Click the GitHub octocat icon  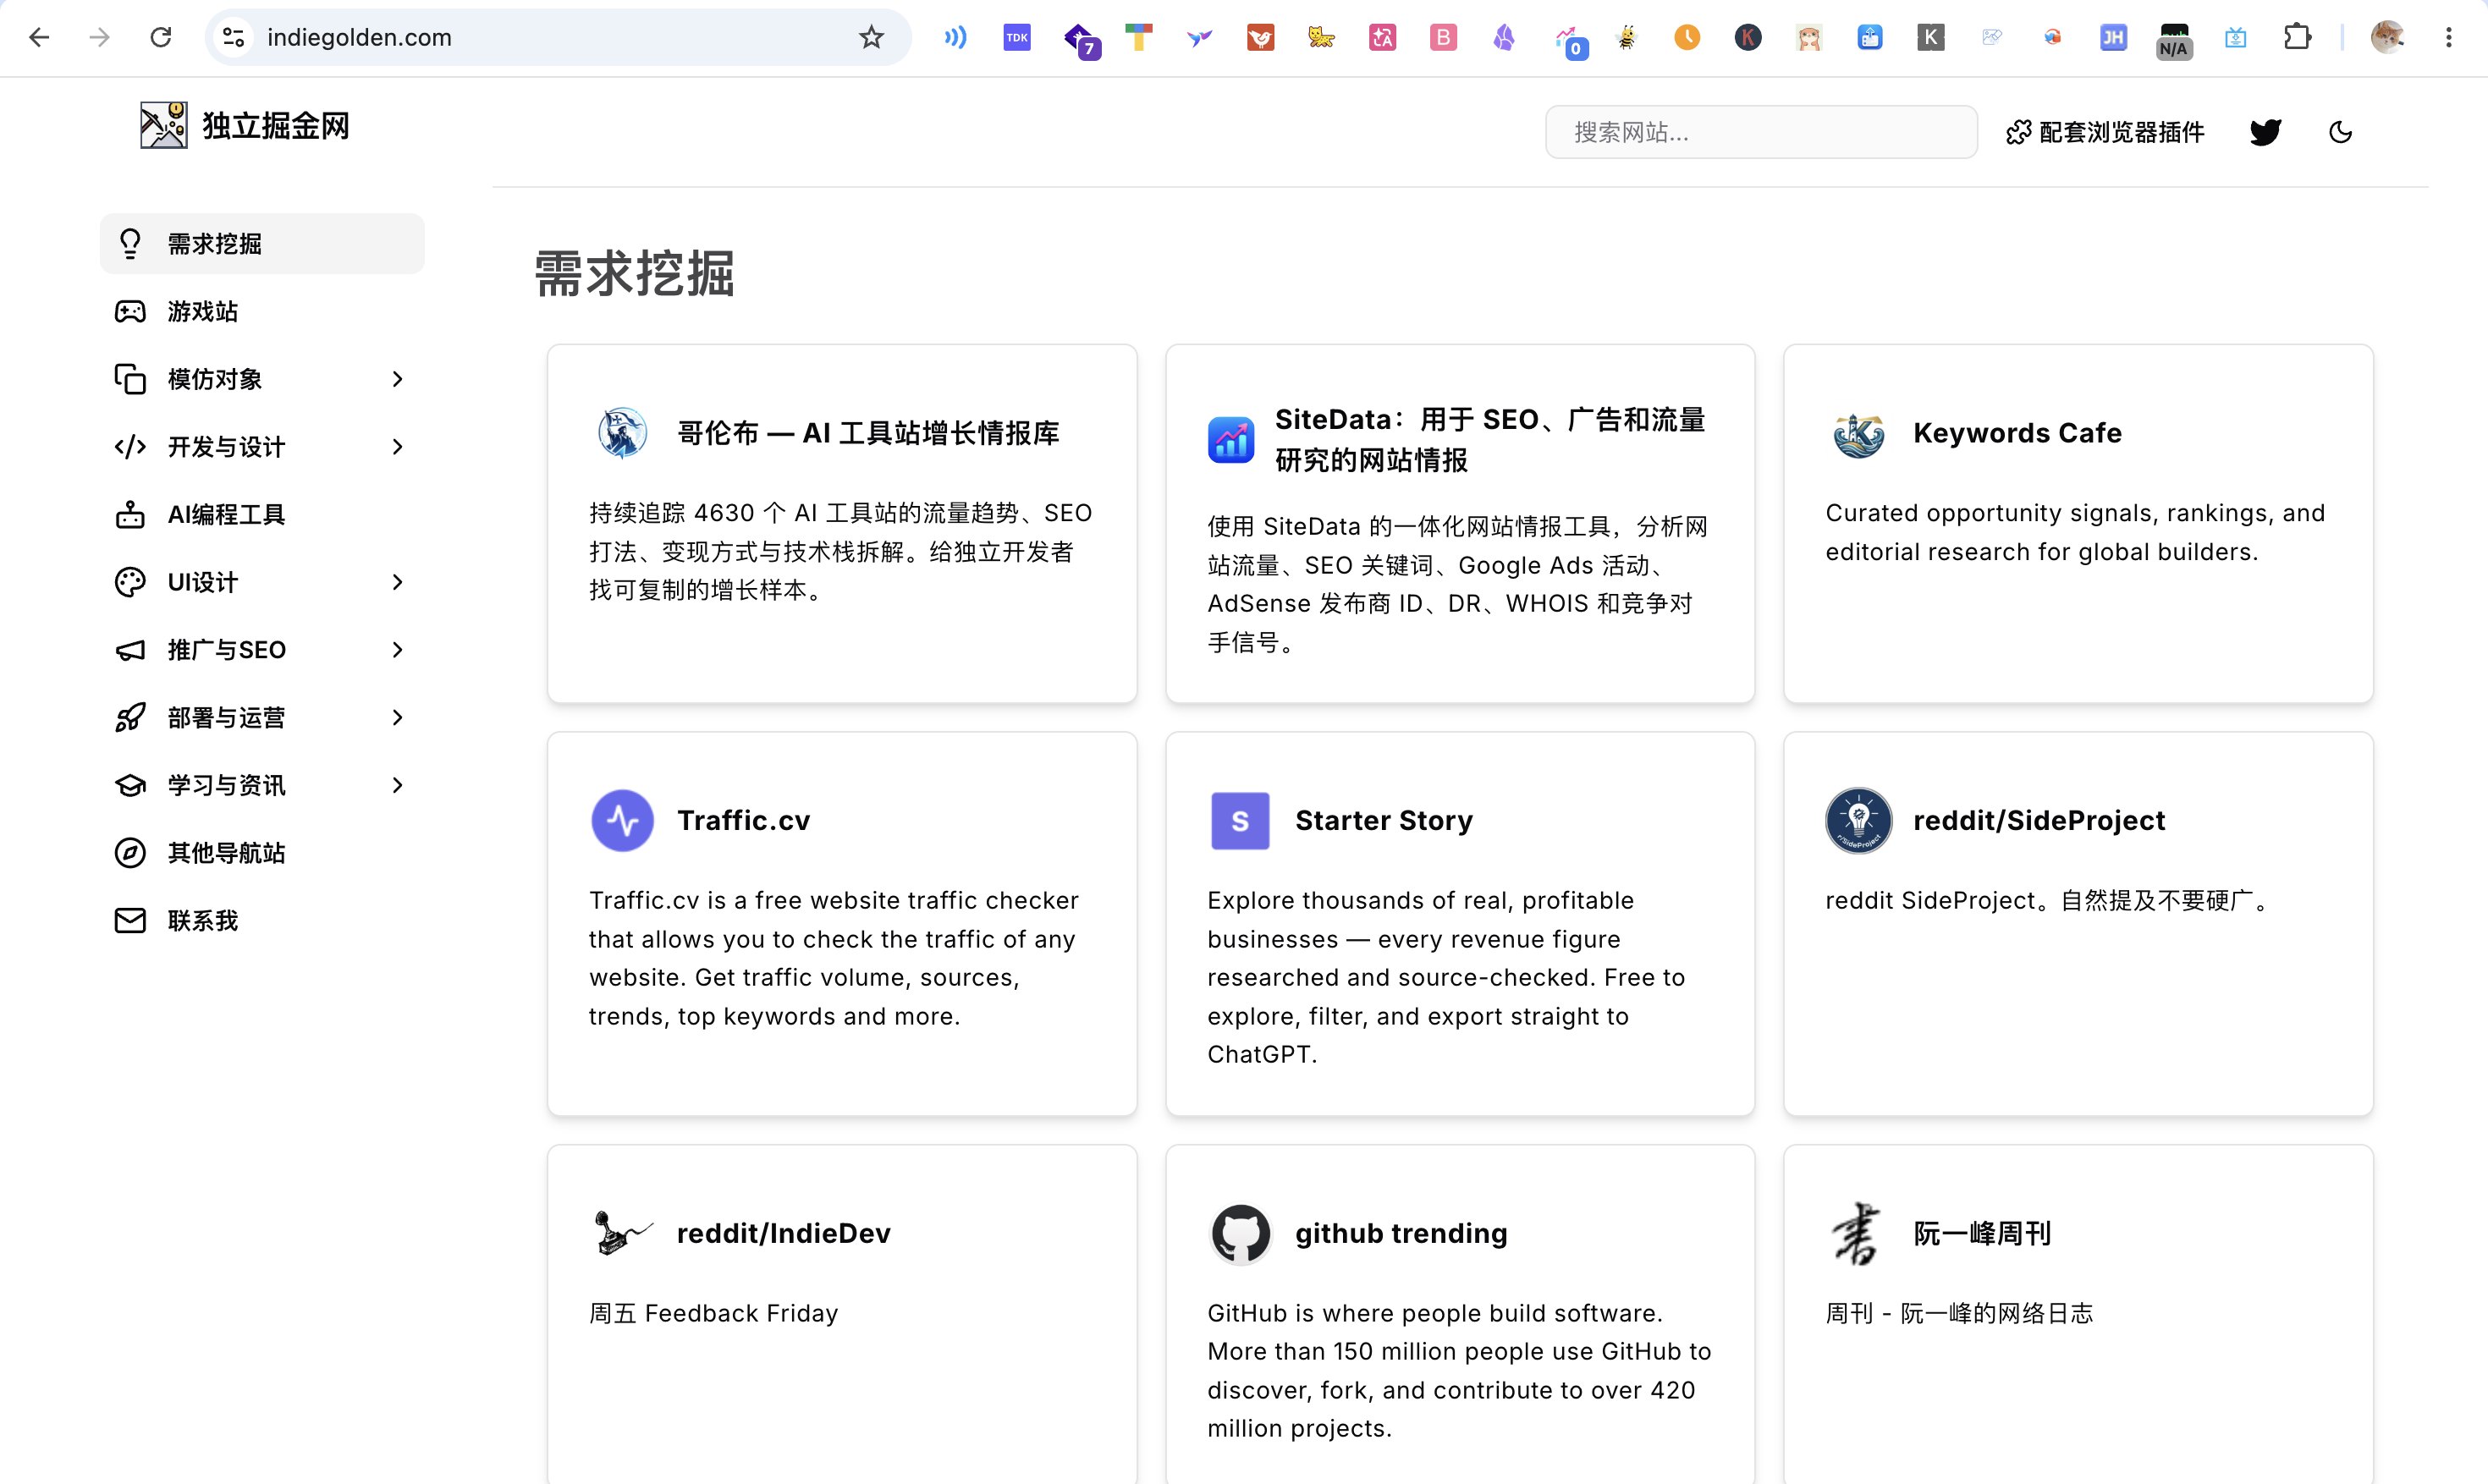click(x=1240, y=1233)
